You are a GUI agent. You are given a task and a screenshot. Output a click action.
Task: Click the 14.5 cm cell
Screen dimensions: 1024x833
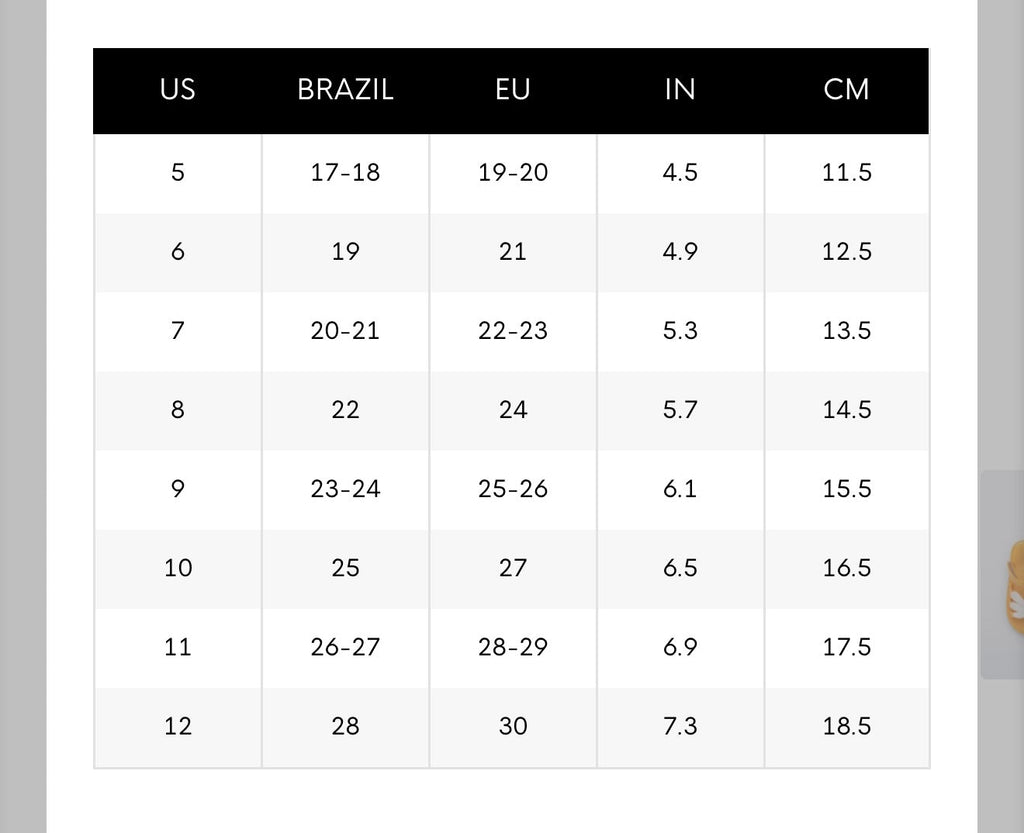coord(846,410)
